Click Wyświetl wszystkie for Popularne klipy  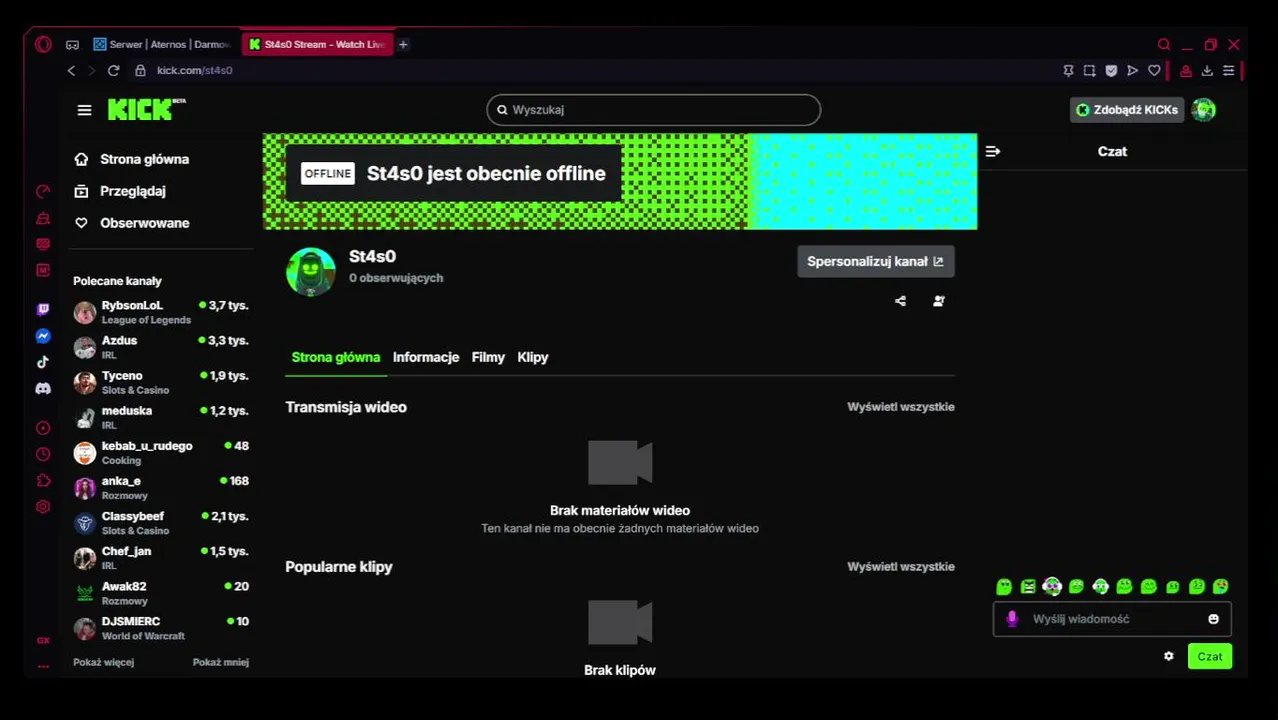[x=901, y=567]
